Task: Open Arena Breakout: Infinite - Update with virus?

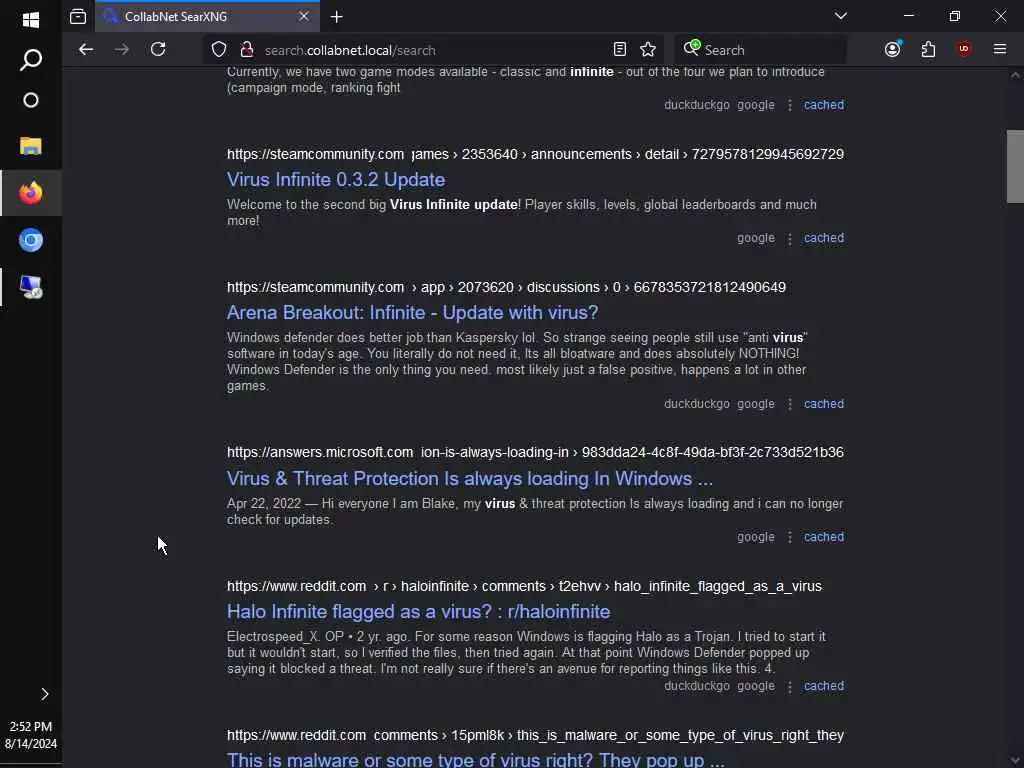Action: pos(412,313)
